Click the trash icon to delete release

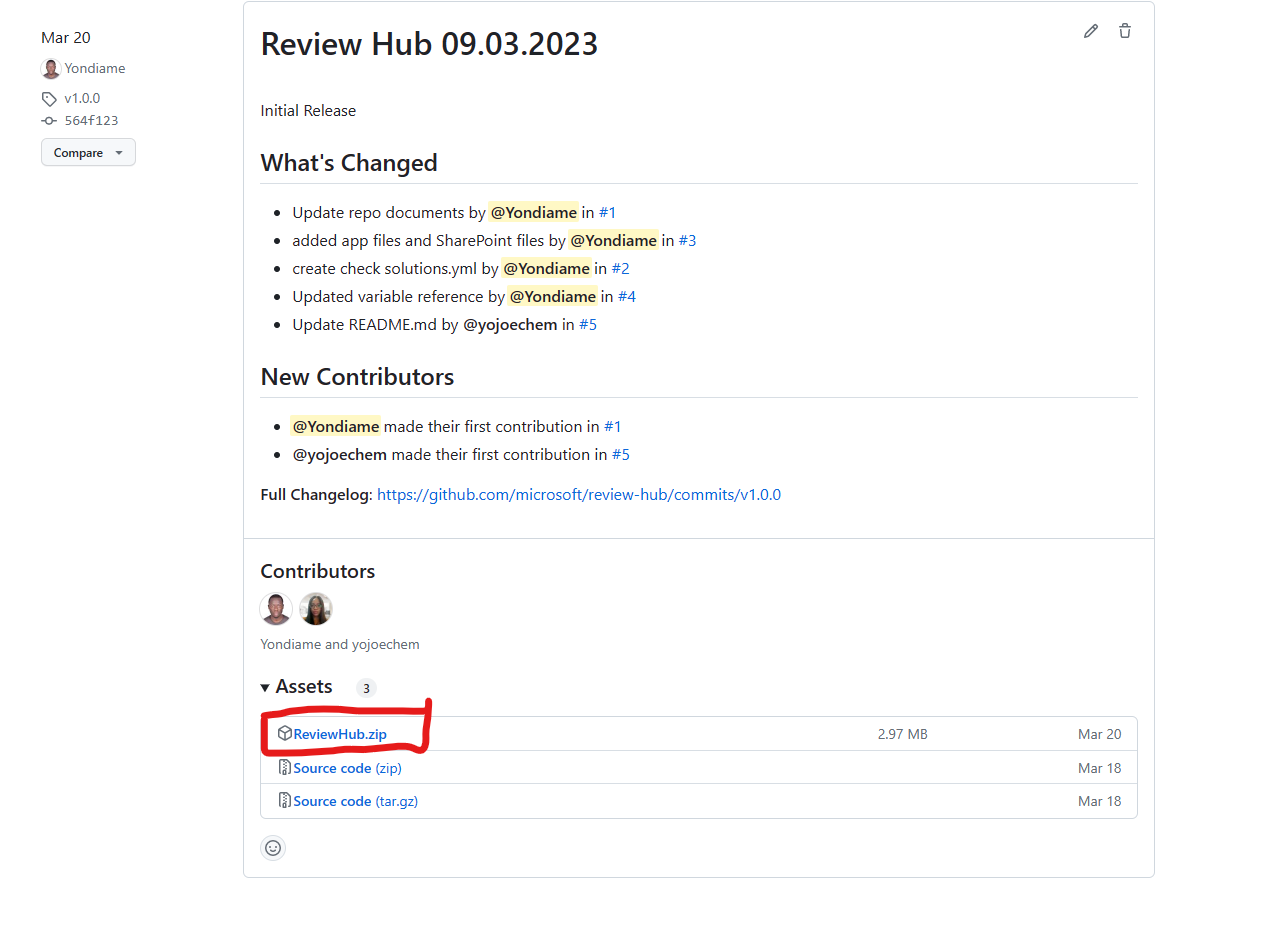click(x=1124, y=31)
